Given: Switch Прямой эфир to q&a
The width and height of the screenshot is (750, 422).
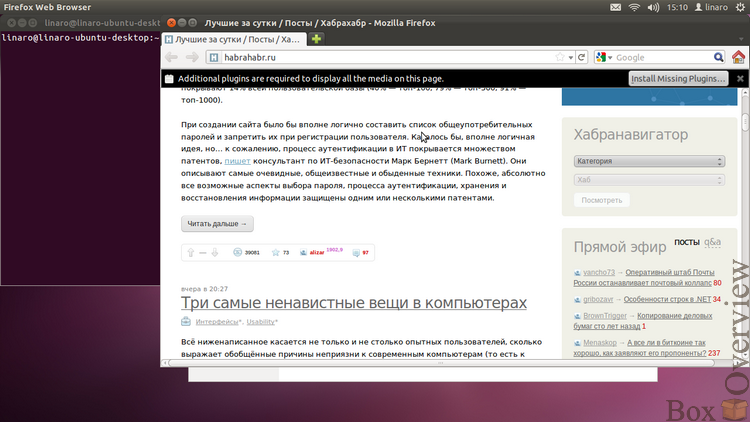Looking at the screenshot, I should point(712,242).
